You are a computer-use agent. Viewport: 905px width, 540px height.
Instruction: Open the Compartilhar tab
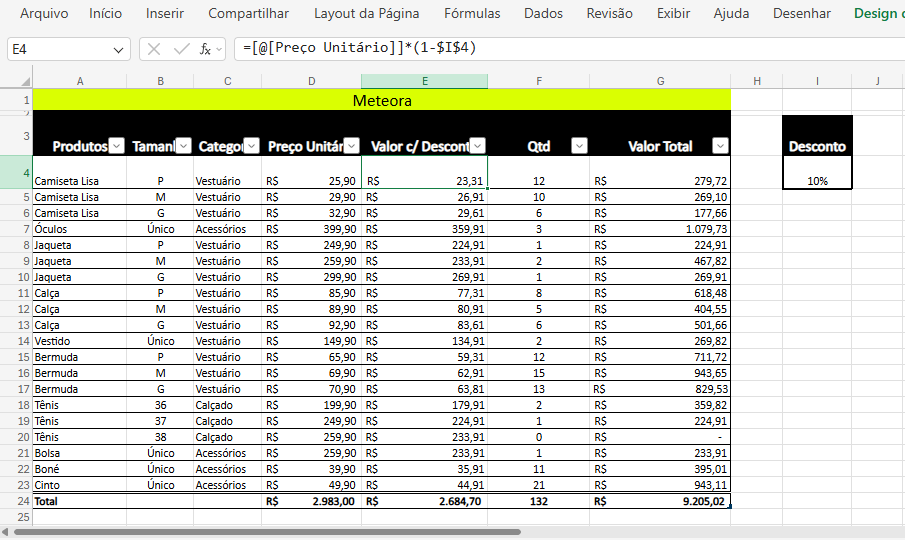pos(248,13)
